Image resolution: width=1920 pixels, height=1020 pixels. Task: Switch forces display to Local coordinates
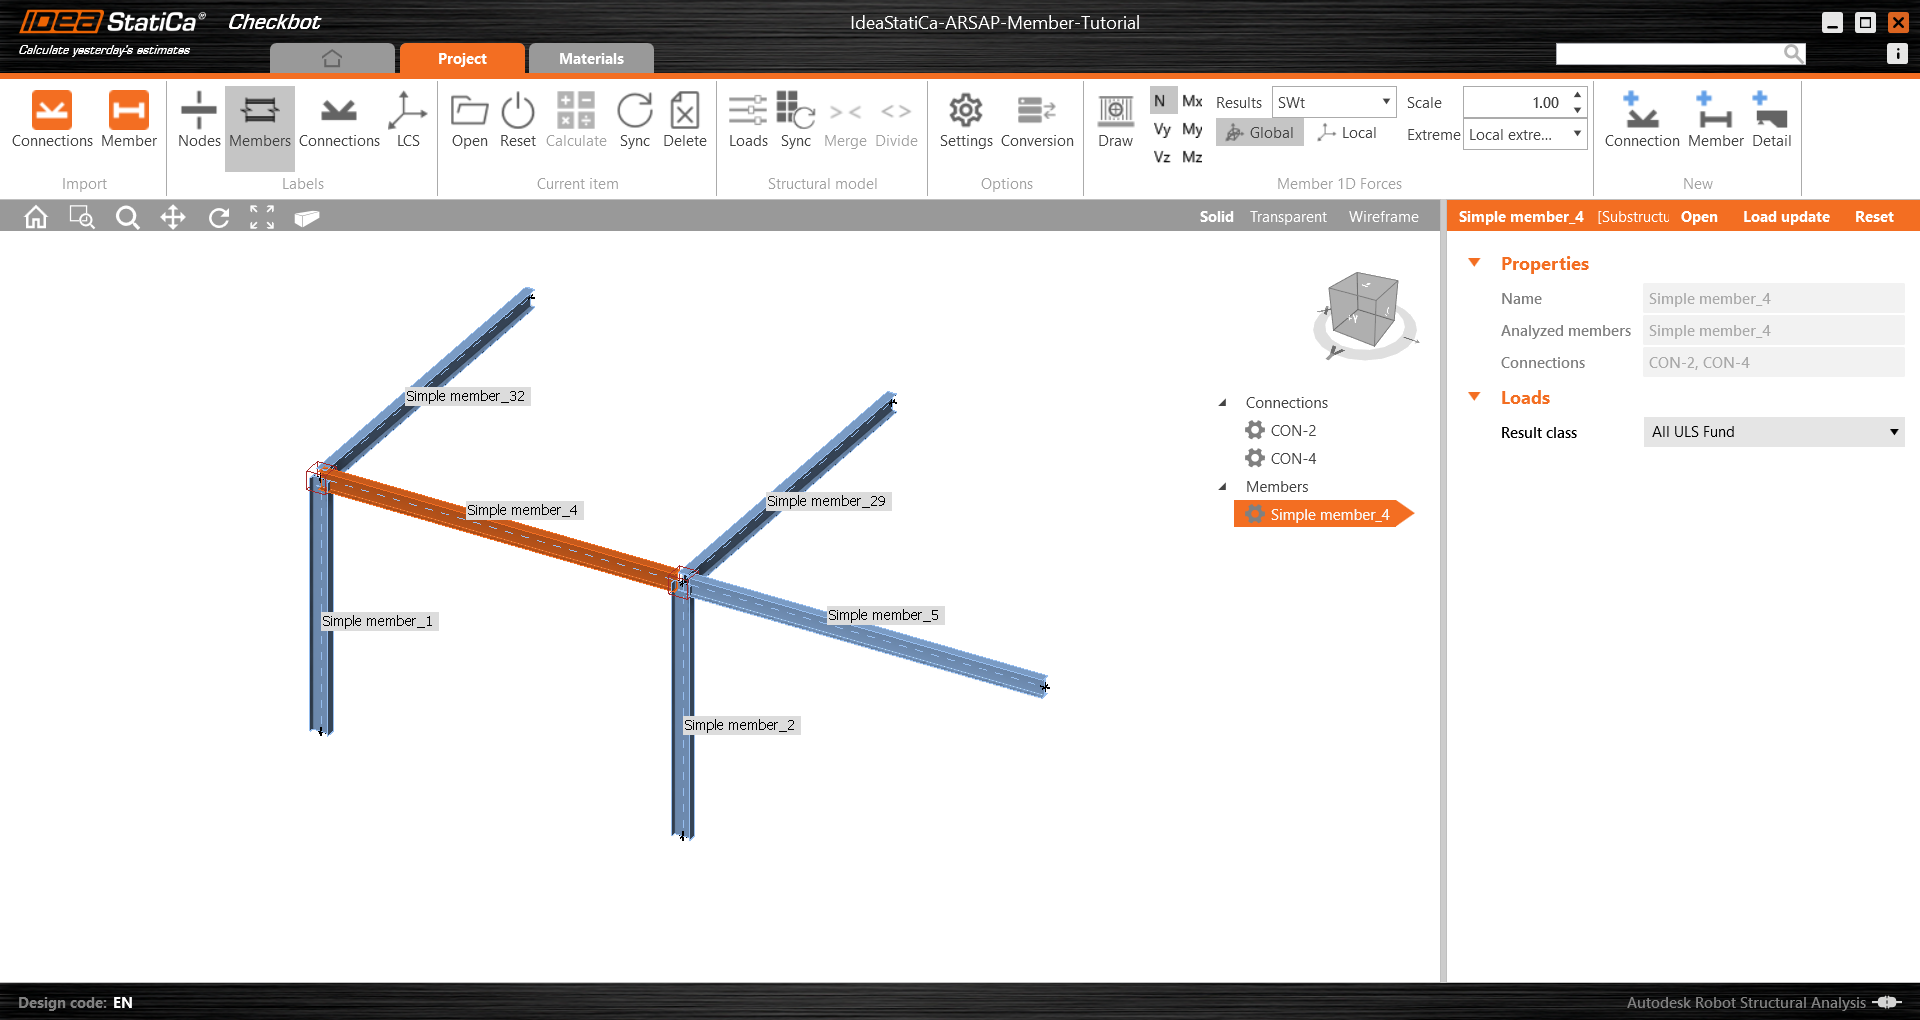point(1347,132)
